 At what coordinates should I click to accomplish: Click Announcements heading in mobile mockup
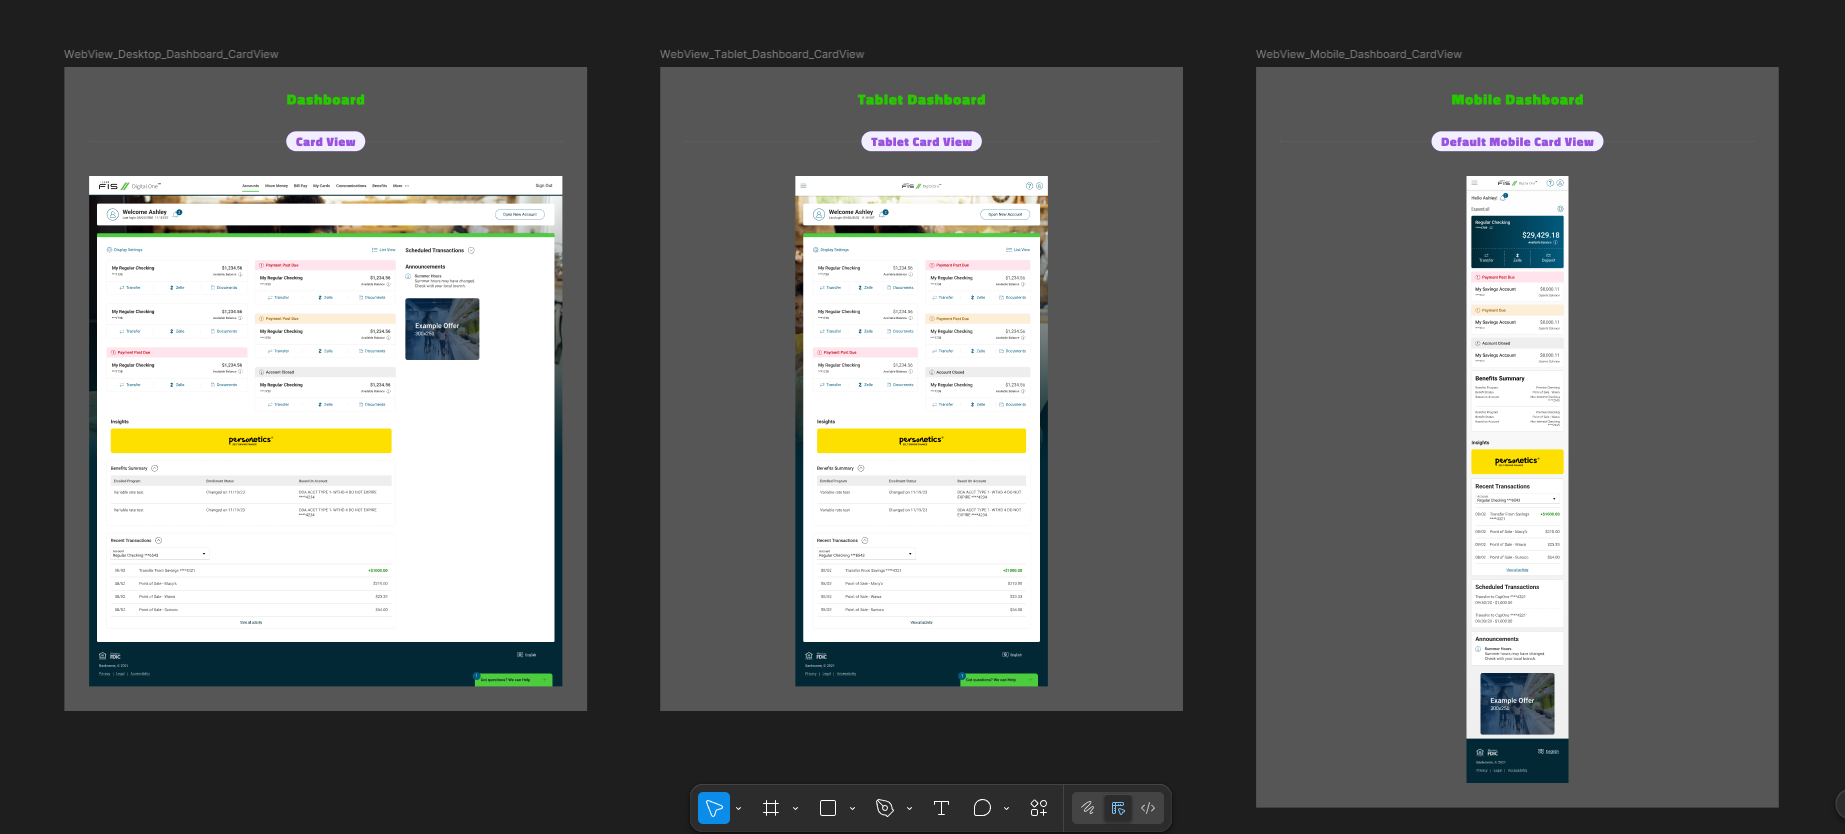point(1497,639)
